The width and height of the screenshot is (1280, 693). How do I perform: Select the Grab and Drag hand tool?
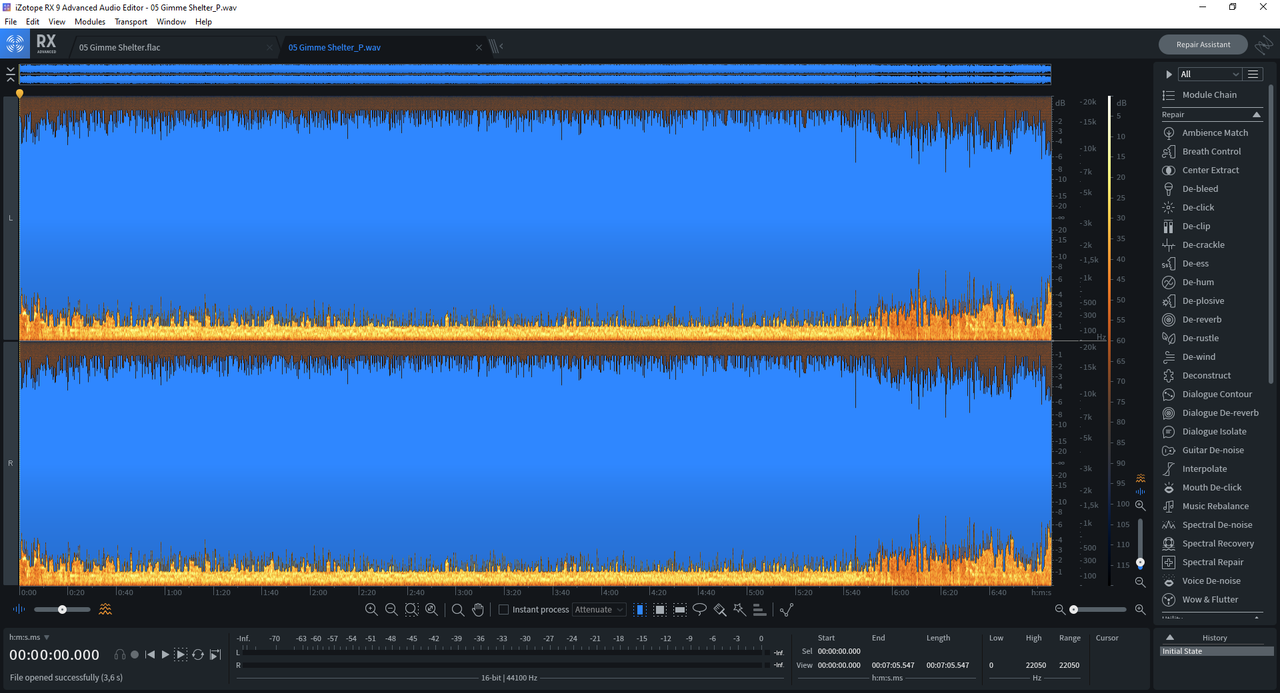pyautogui.click(x=478, y=609)
